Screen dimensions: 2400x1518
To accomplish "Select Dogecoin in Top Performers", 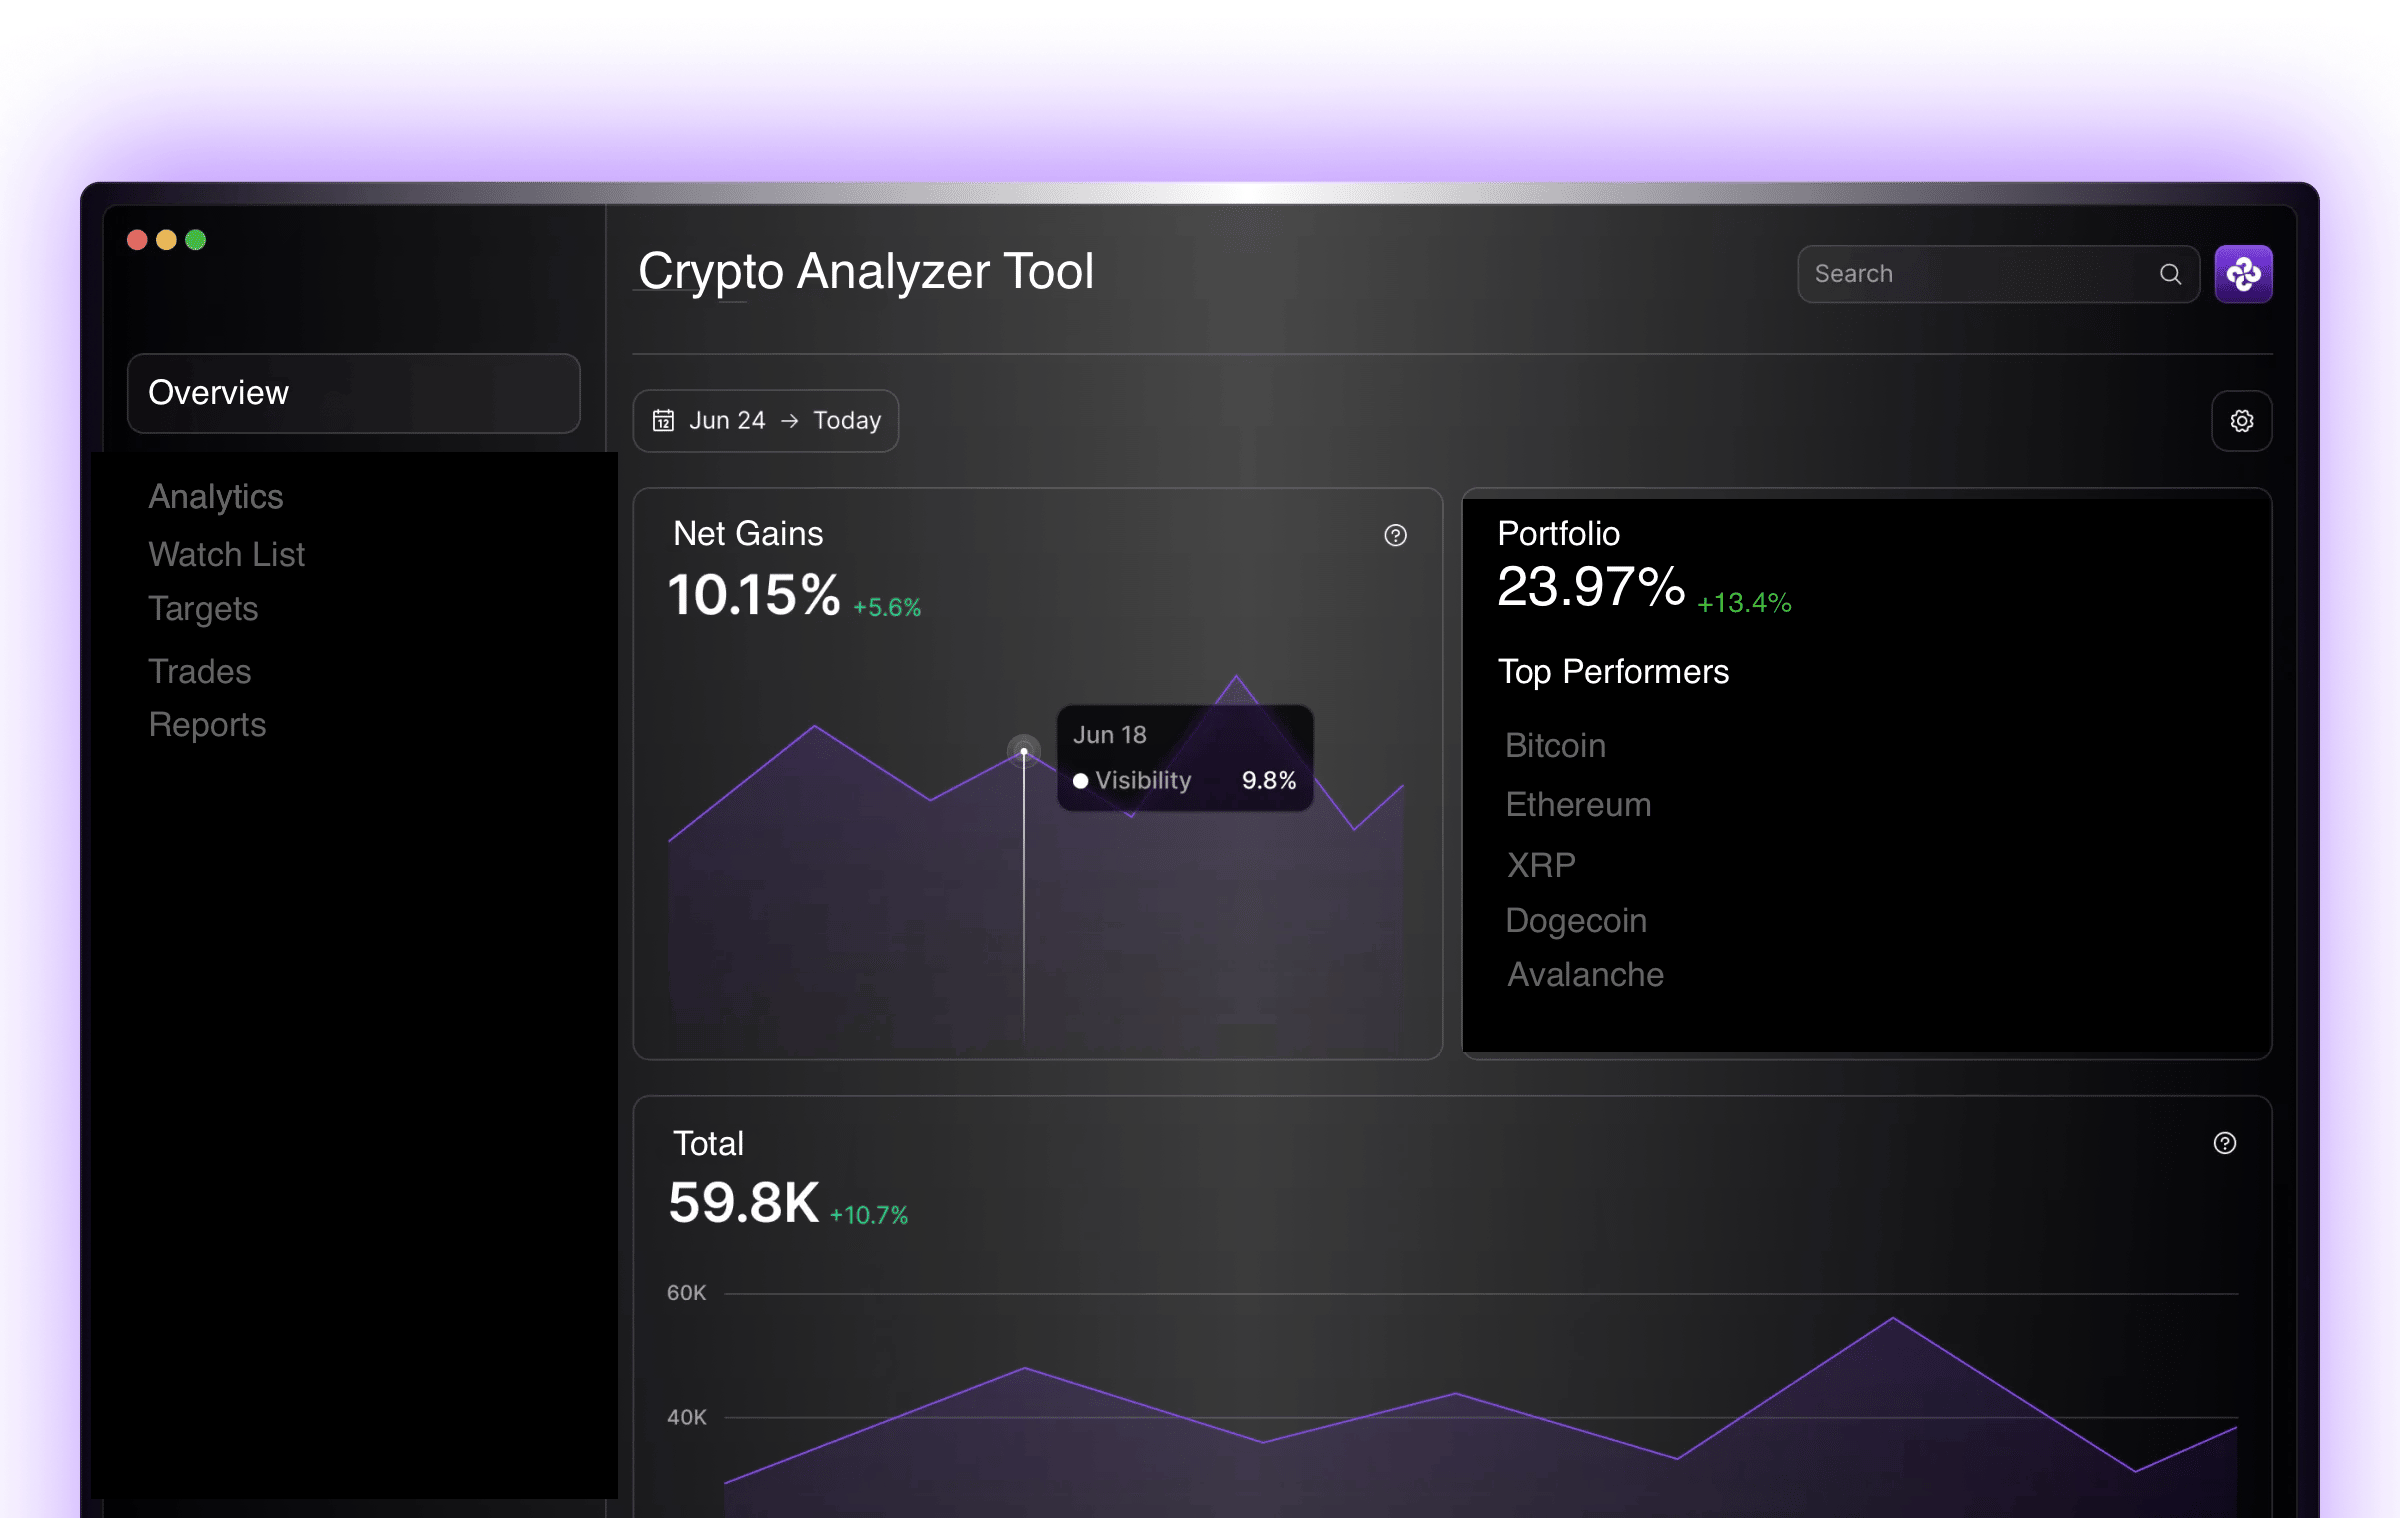I will tap(1577, 921).
